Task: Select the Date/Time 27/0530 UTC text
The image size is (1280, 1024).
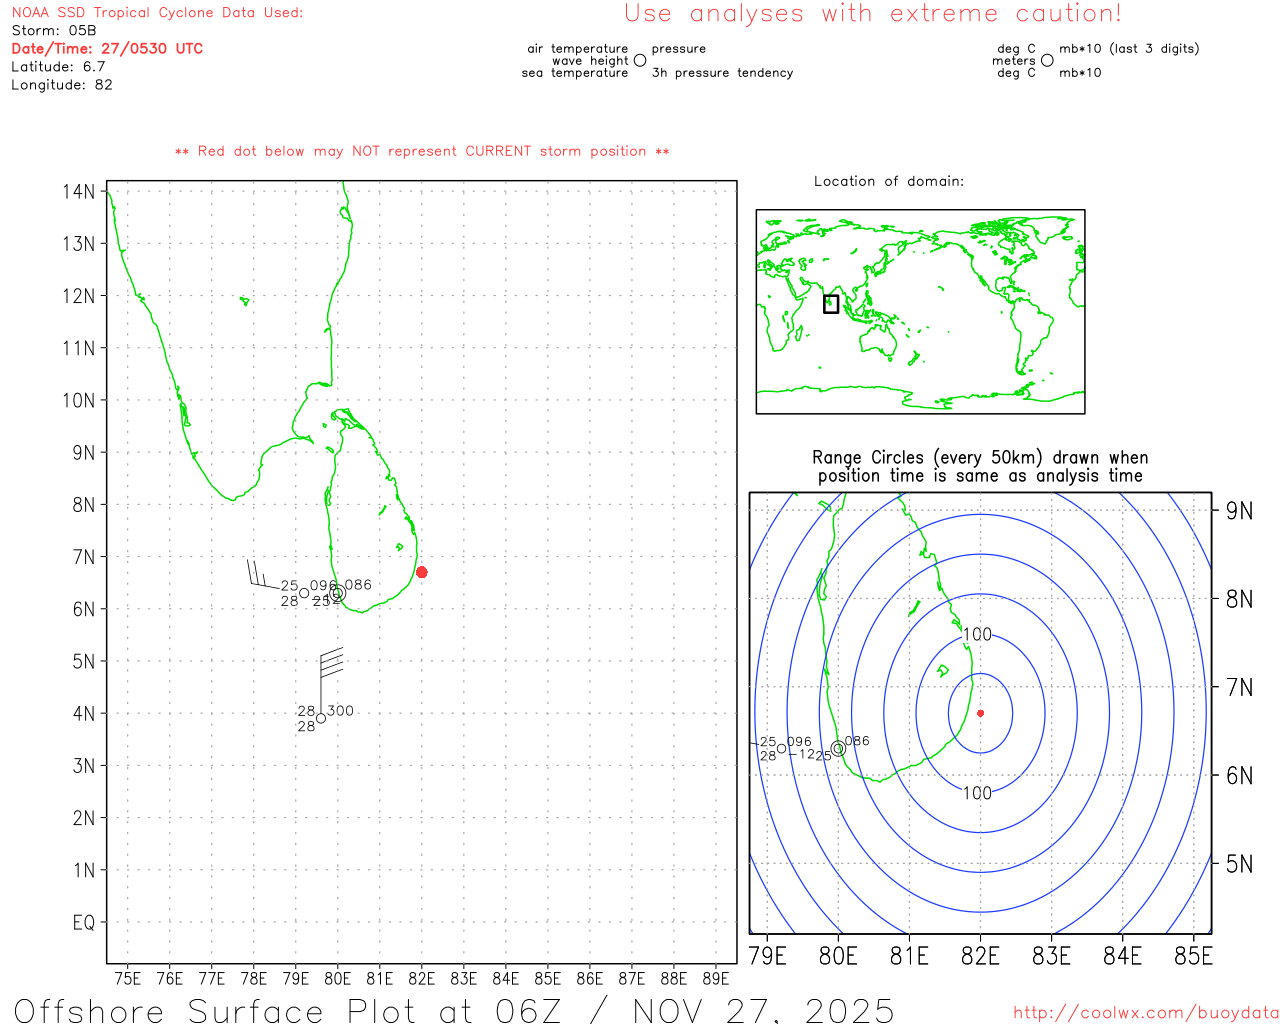Action: click(107, 49)
